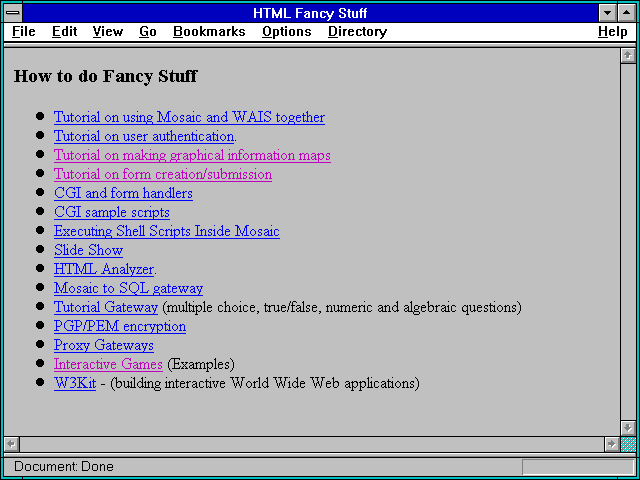This screenshot has height=480, width=640.
Task: Click the horizontal scrollbar right arrow
Action: point(611,444)
